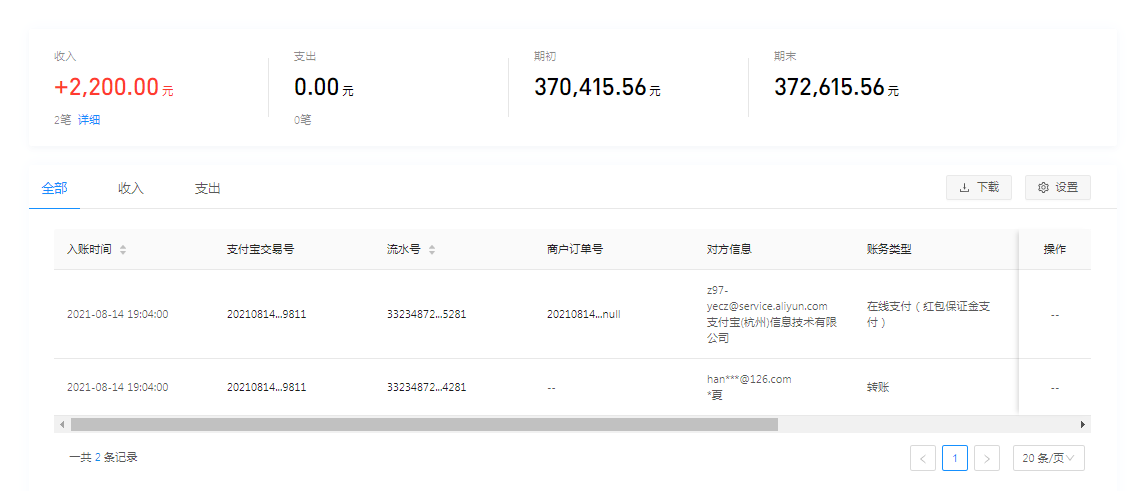The width and height of the screenshot is (1129, 491).
Task: Go to previous page arrow
Action: 923,458
